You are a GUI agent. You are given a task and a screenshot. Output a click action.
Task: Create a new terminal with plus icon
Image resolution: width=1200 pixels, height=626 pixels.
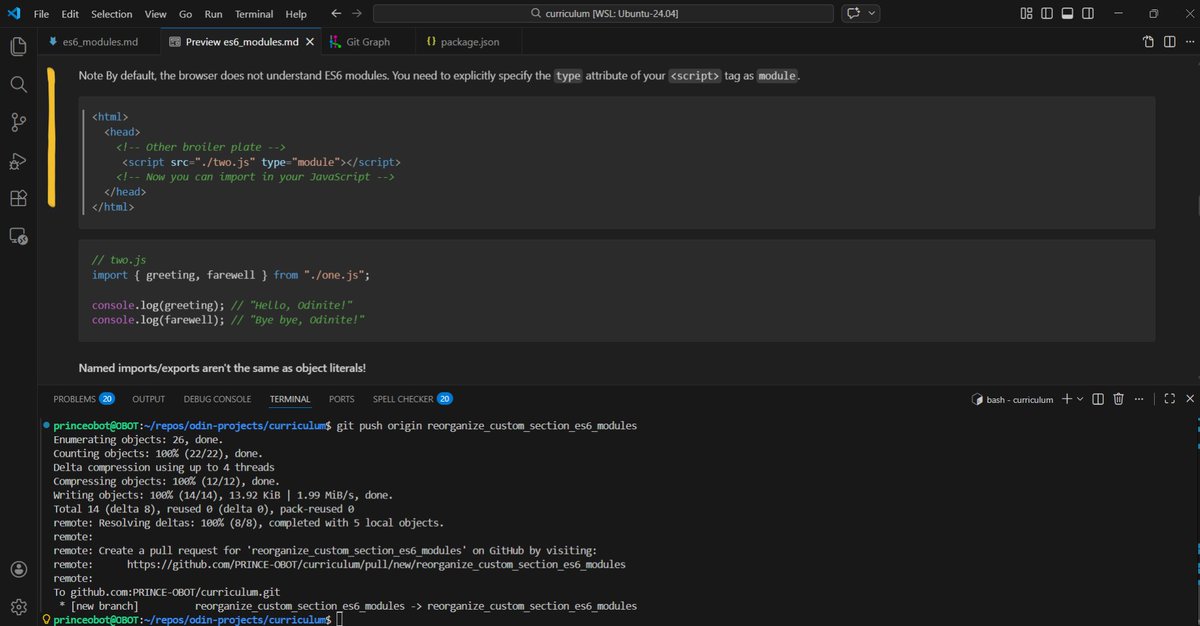1067,399
